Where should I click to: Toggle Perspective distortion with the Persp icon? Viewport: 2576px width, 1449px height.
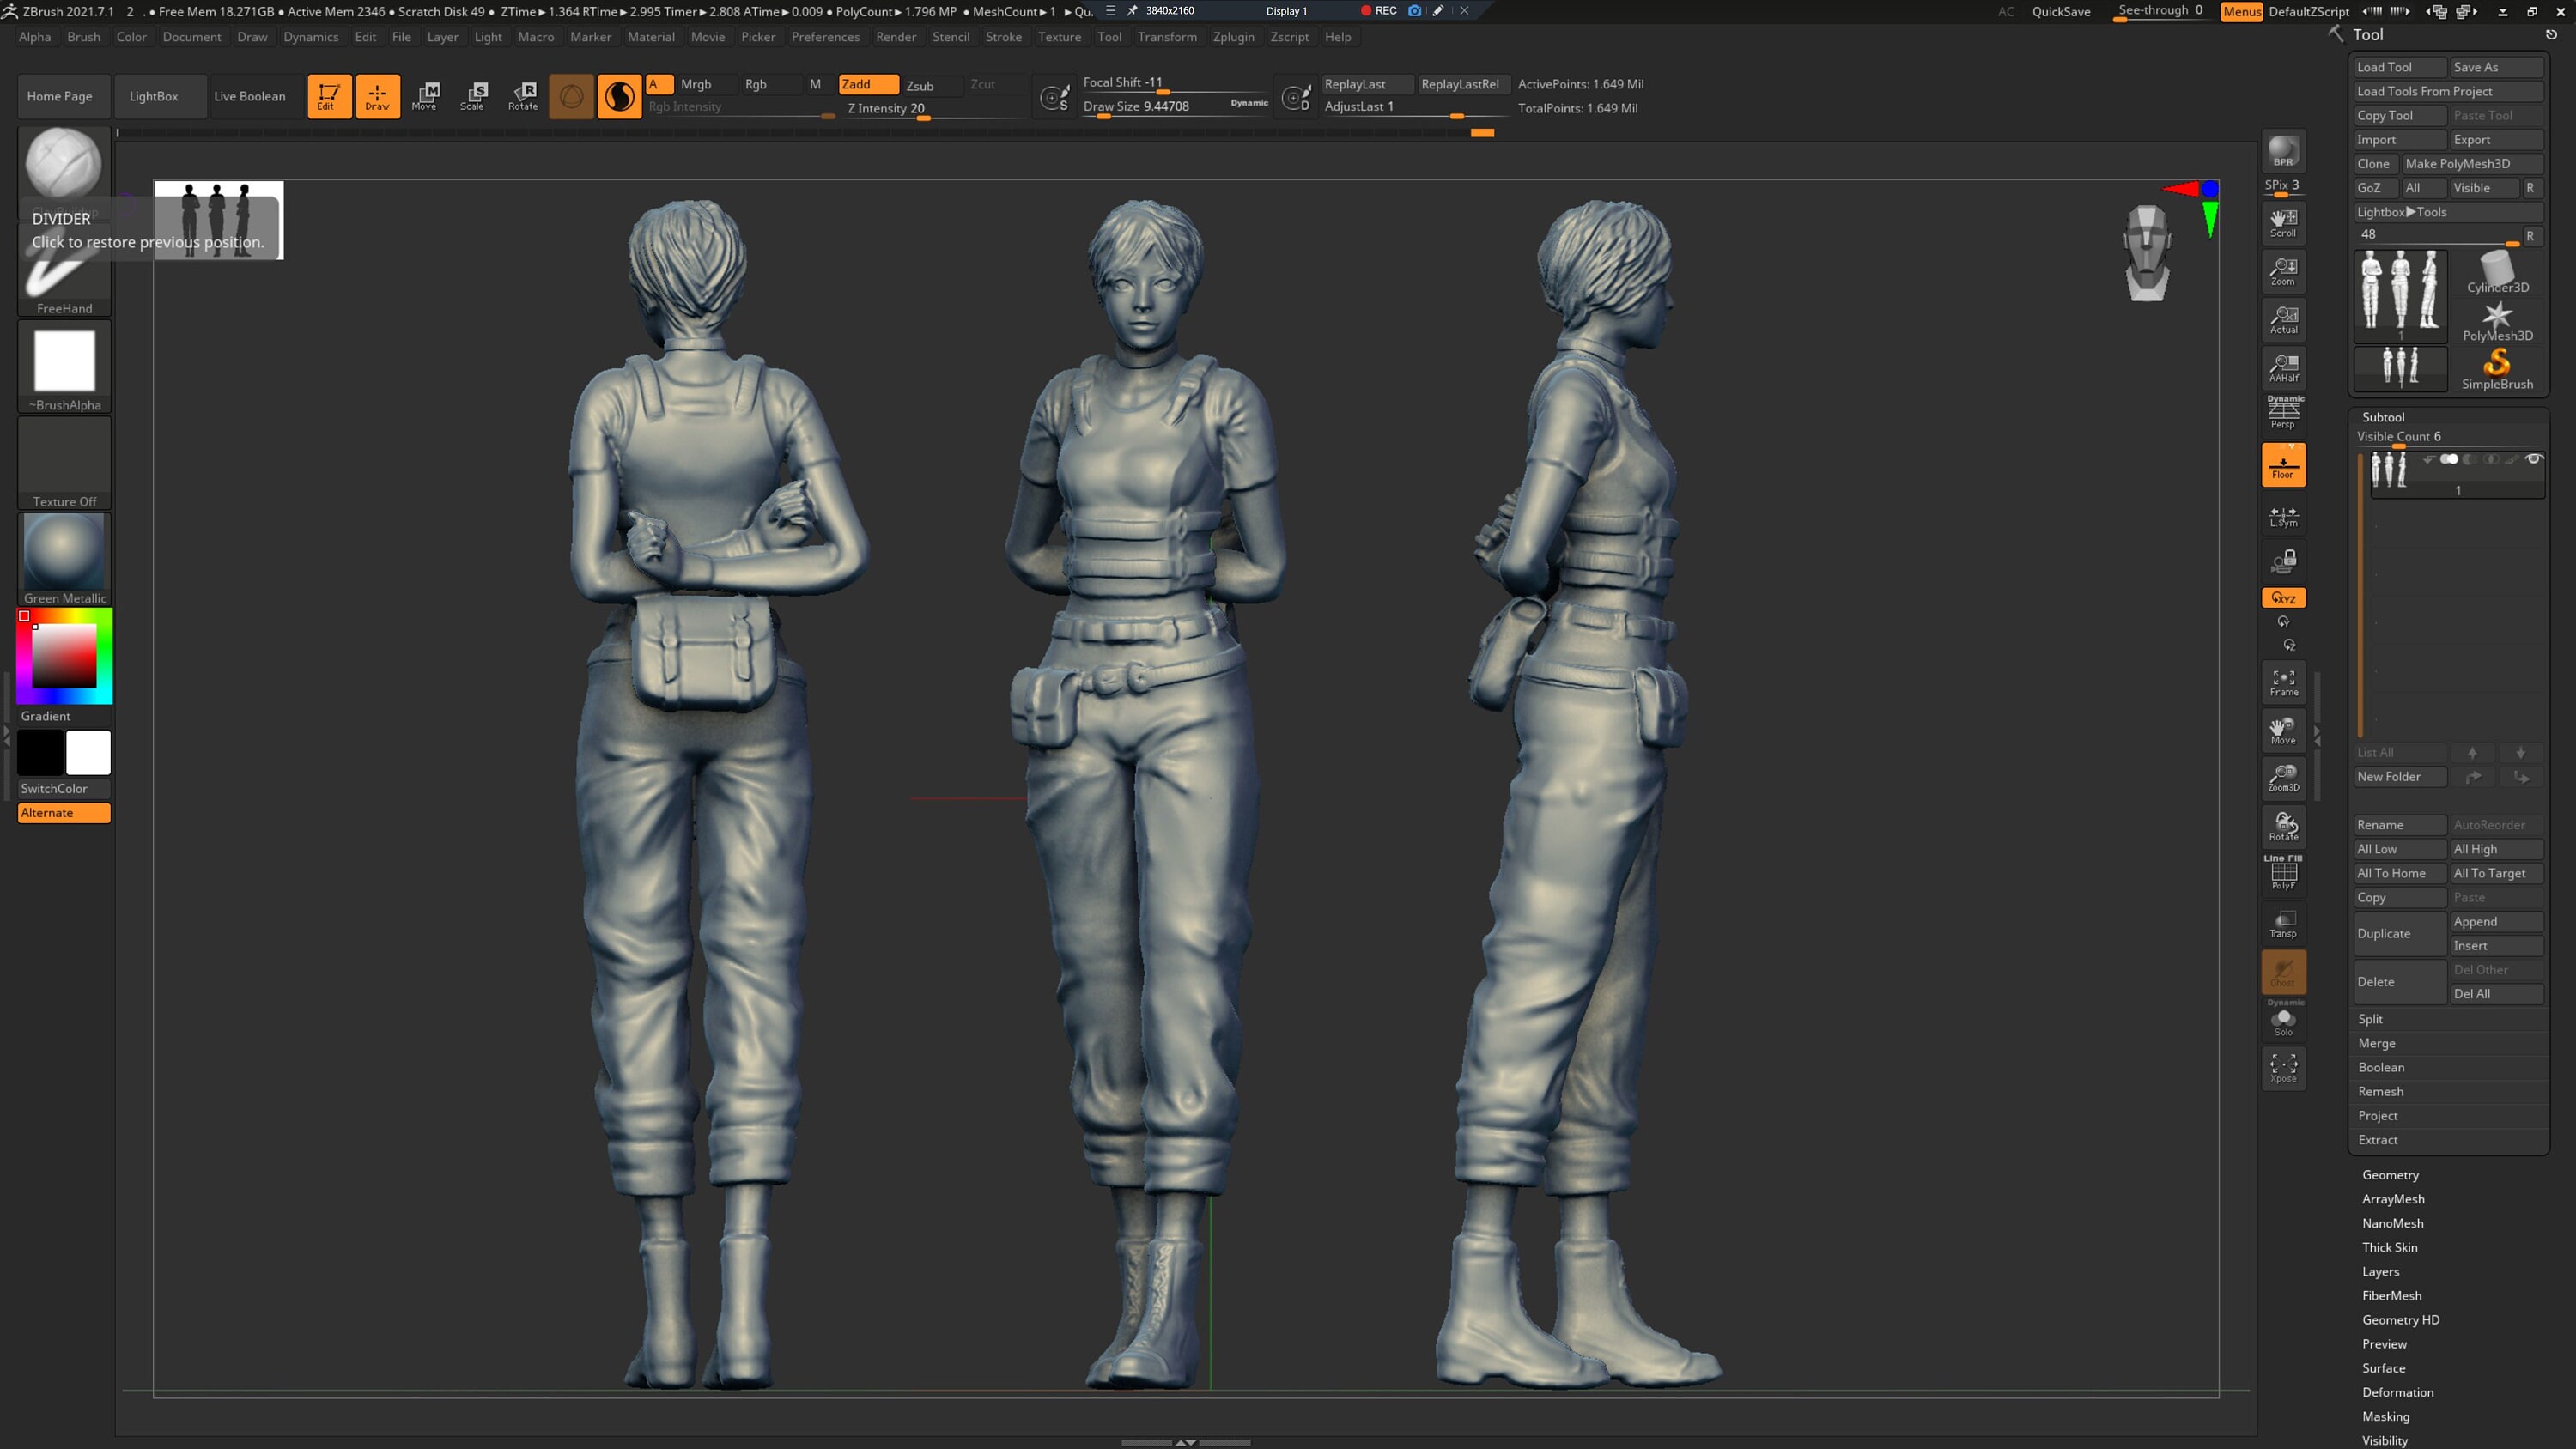2284,410
